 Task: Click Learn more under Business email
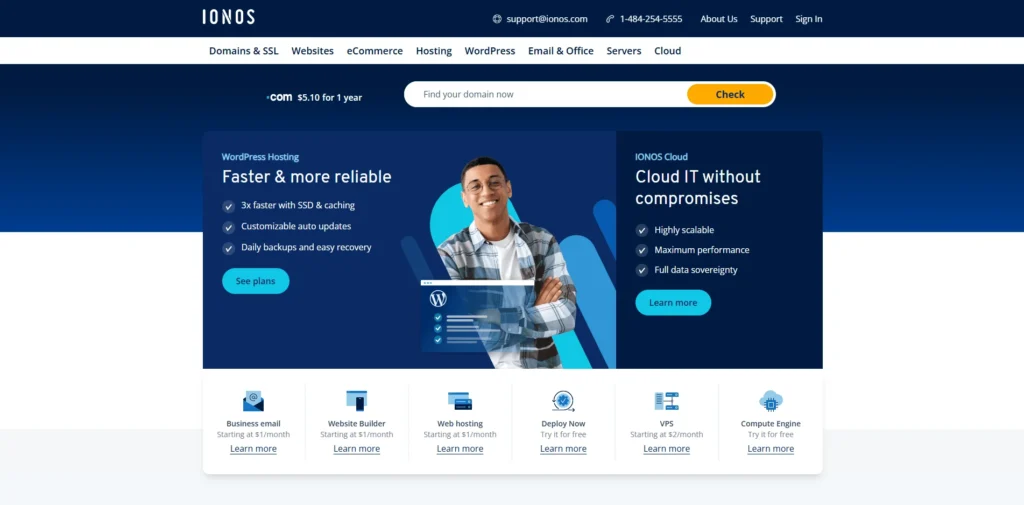253,449
